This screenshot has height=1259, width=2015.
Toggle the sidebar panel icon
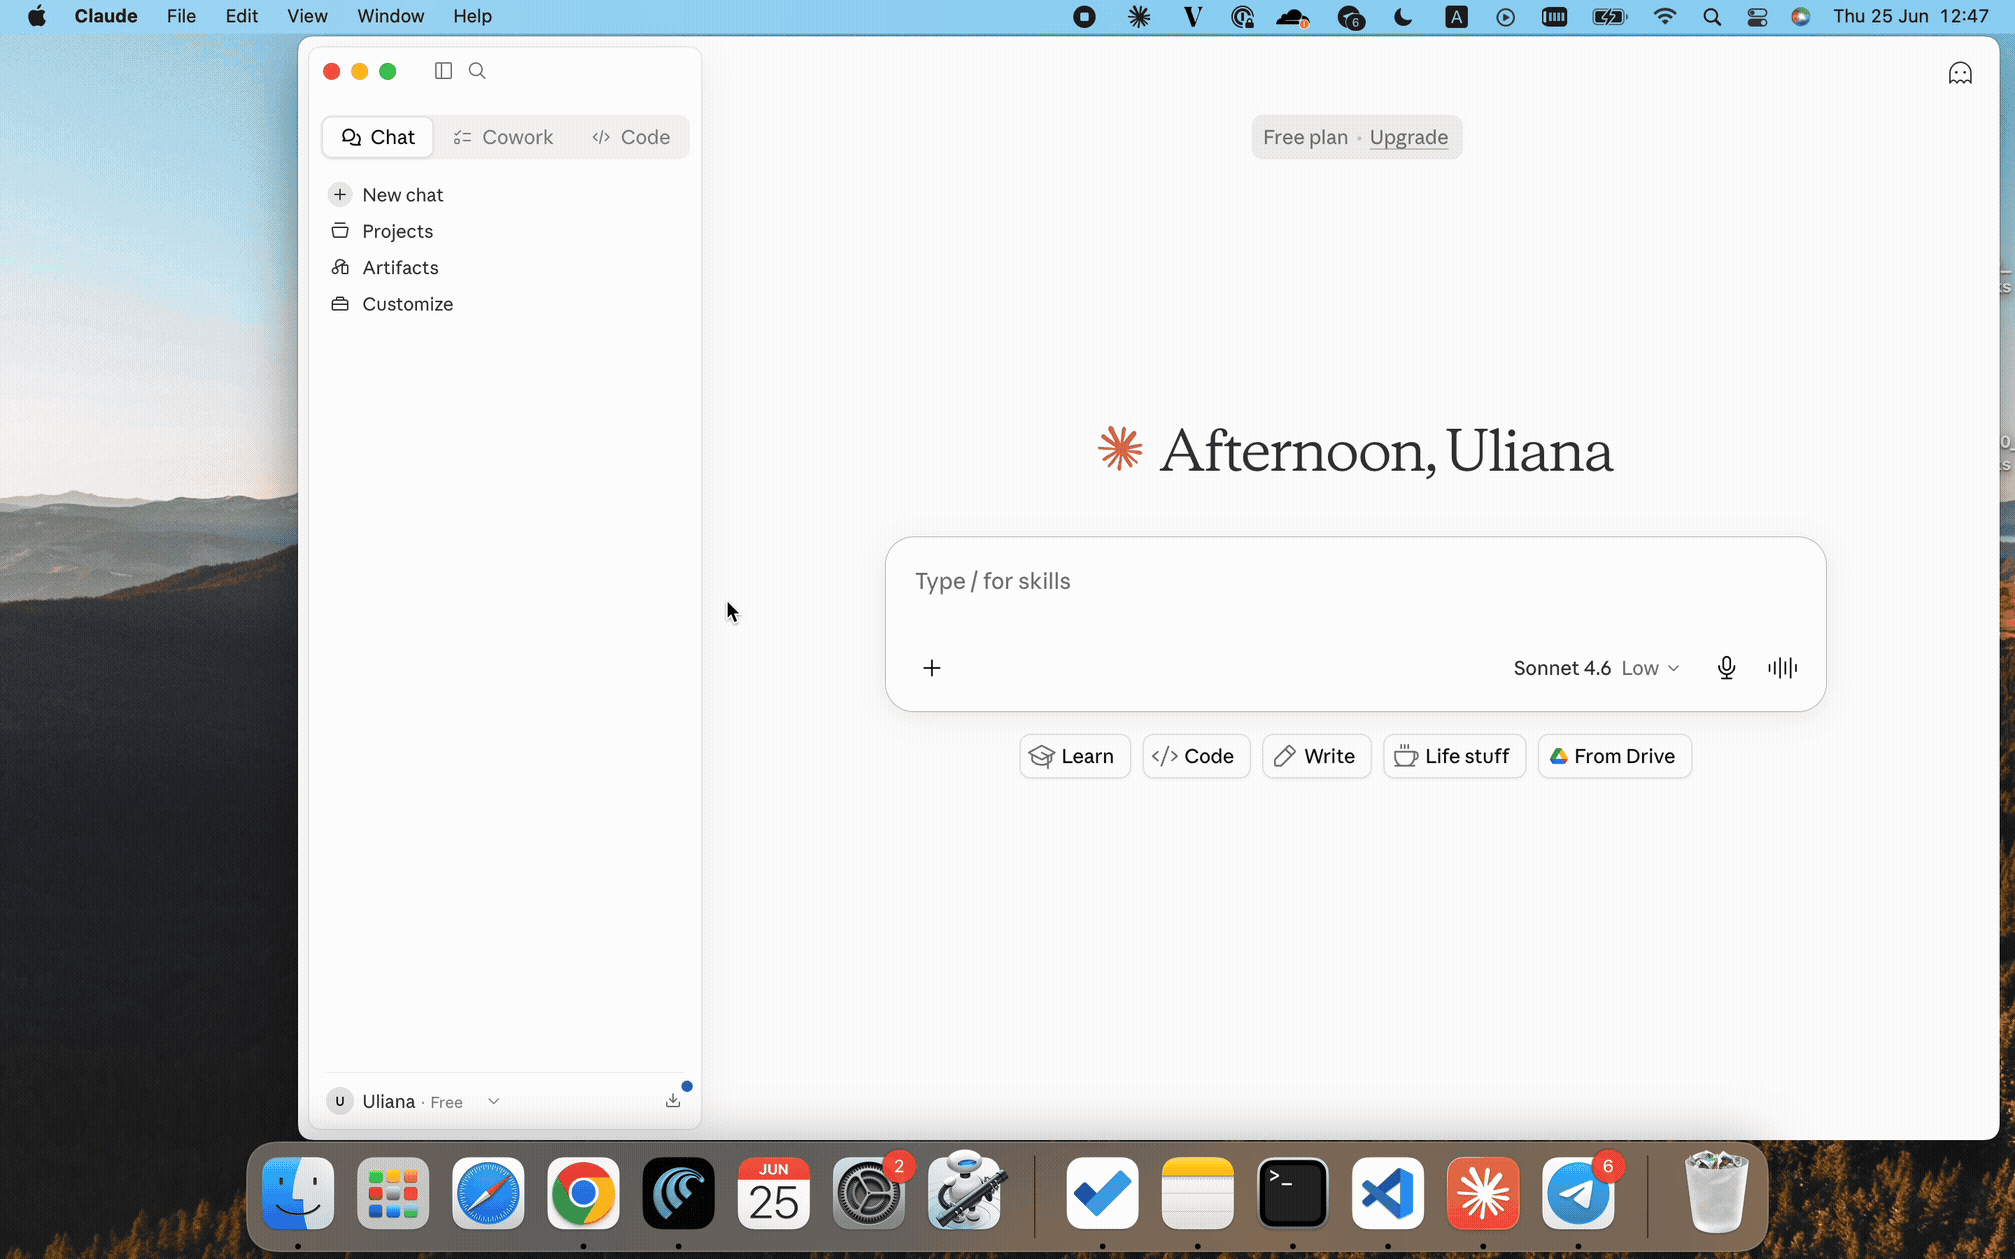point(443,71)
